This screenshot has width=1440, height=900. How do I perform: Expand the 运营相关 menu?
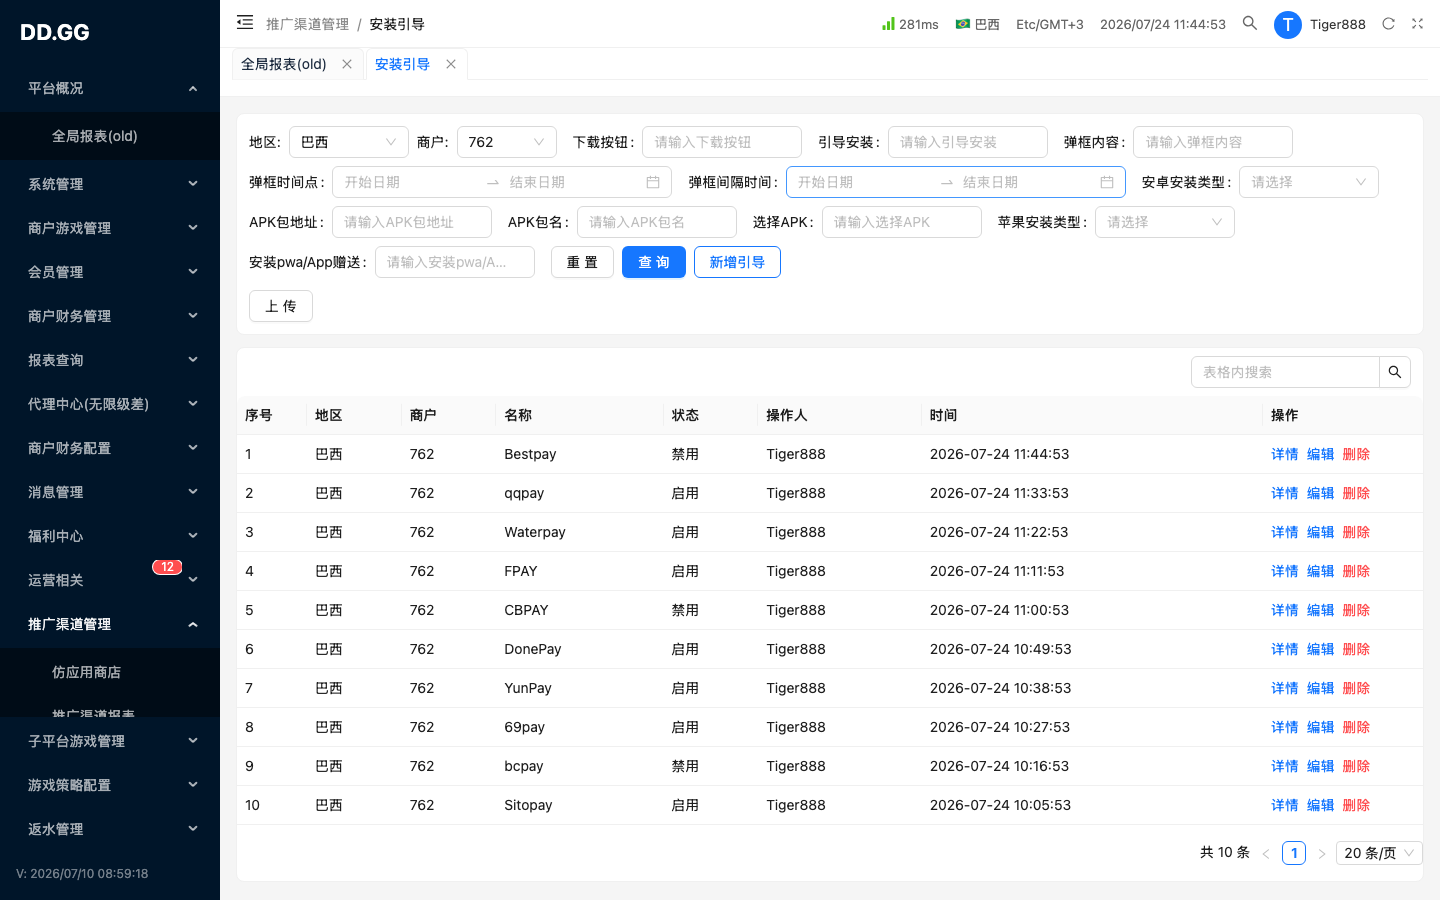point(110,580)
